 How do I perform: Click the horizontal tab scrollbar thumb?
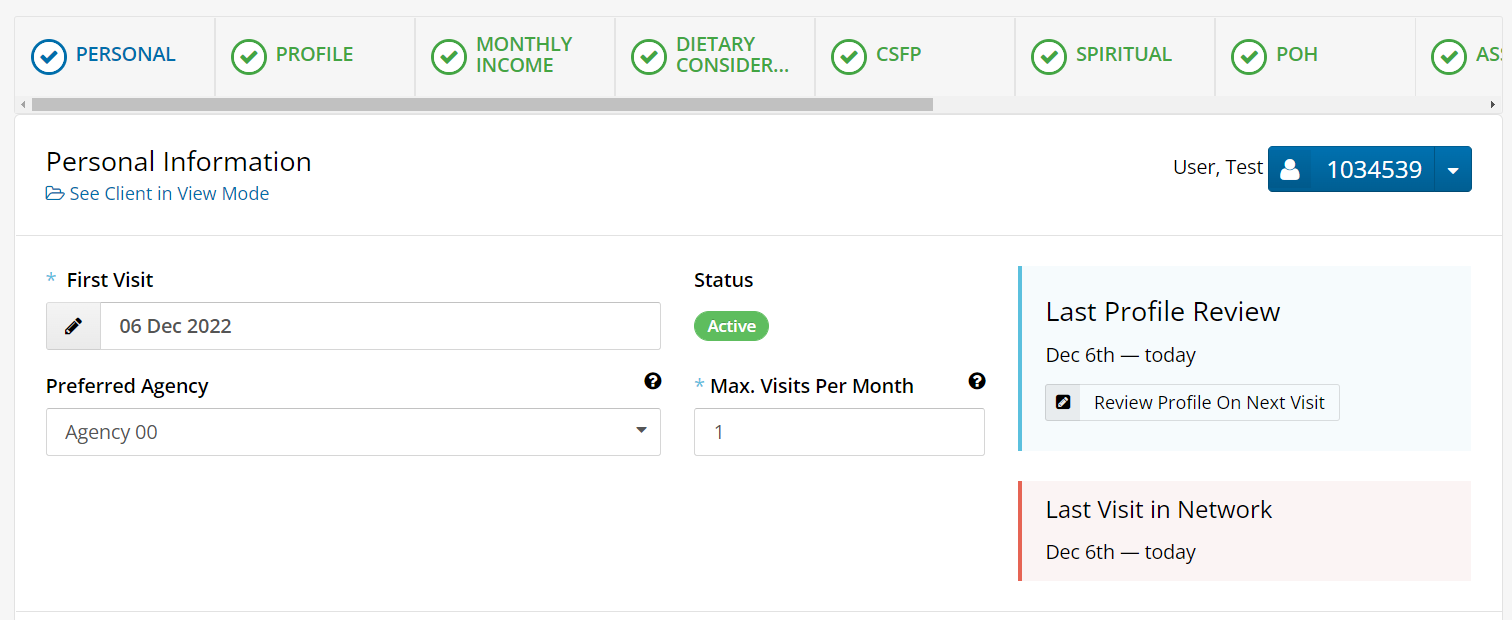click(x=482, y=104)
